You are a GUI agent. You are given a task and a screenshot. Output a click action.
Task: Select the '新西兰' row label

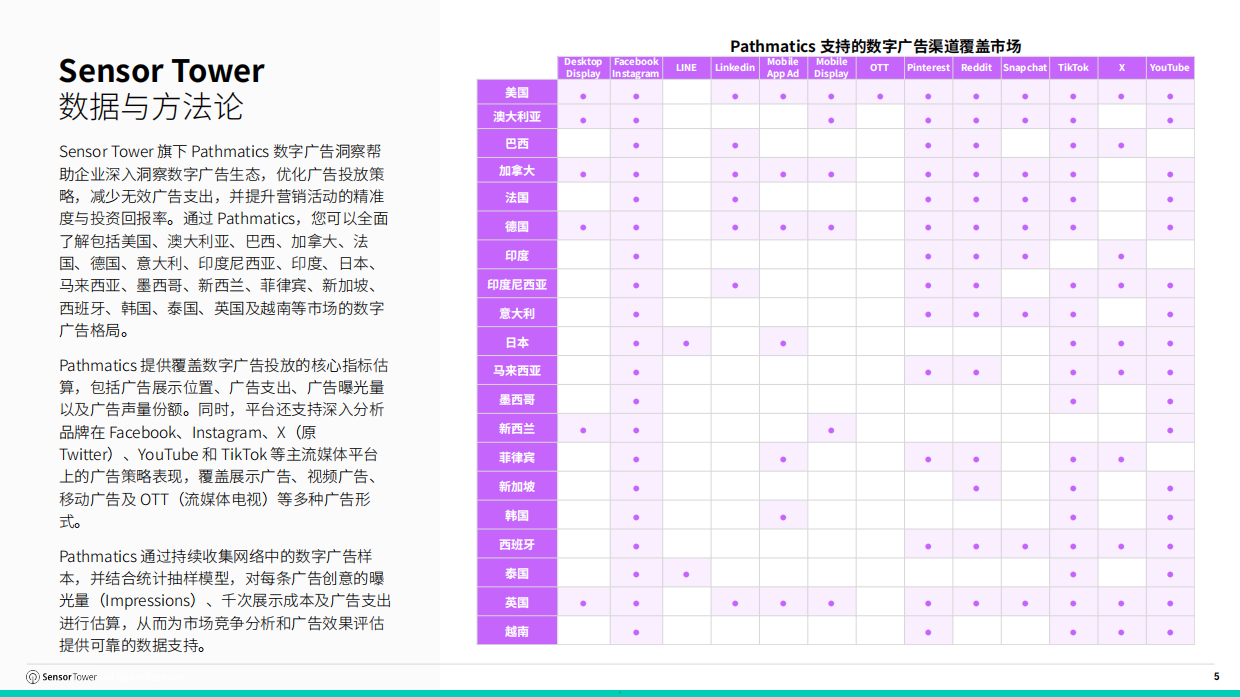517,429
